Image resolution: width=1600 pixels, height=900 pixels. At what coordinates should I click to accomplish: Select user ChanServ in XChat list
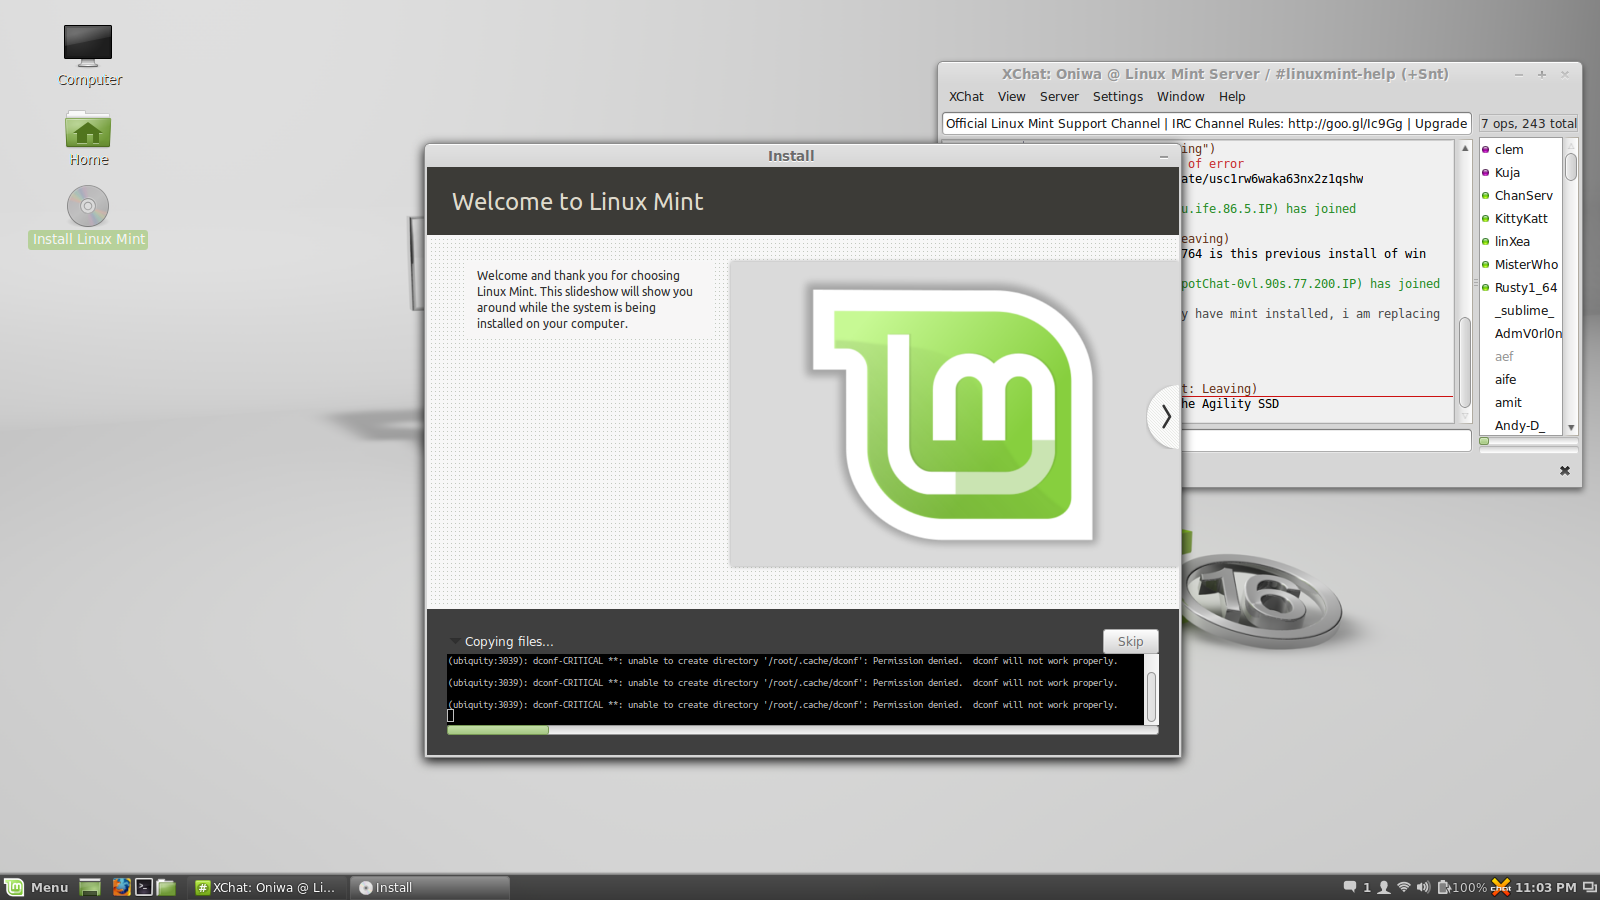pyautogui.click(x=1520, y=196)
